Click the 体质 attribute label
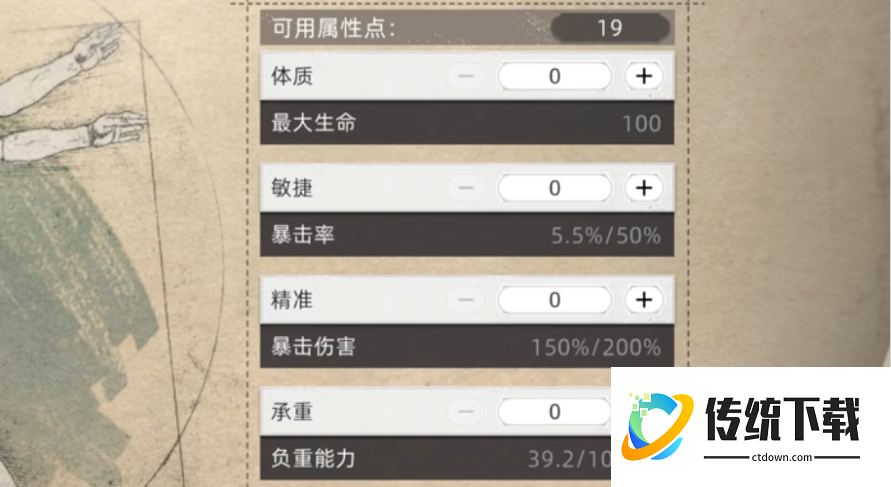This screenshot has width=891, height=487. click(x=292, y=76)
